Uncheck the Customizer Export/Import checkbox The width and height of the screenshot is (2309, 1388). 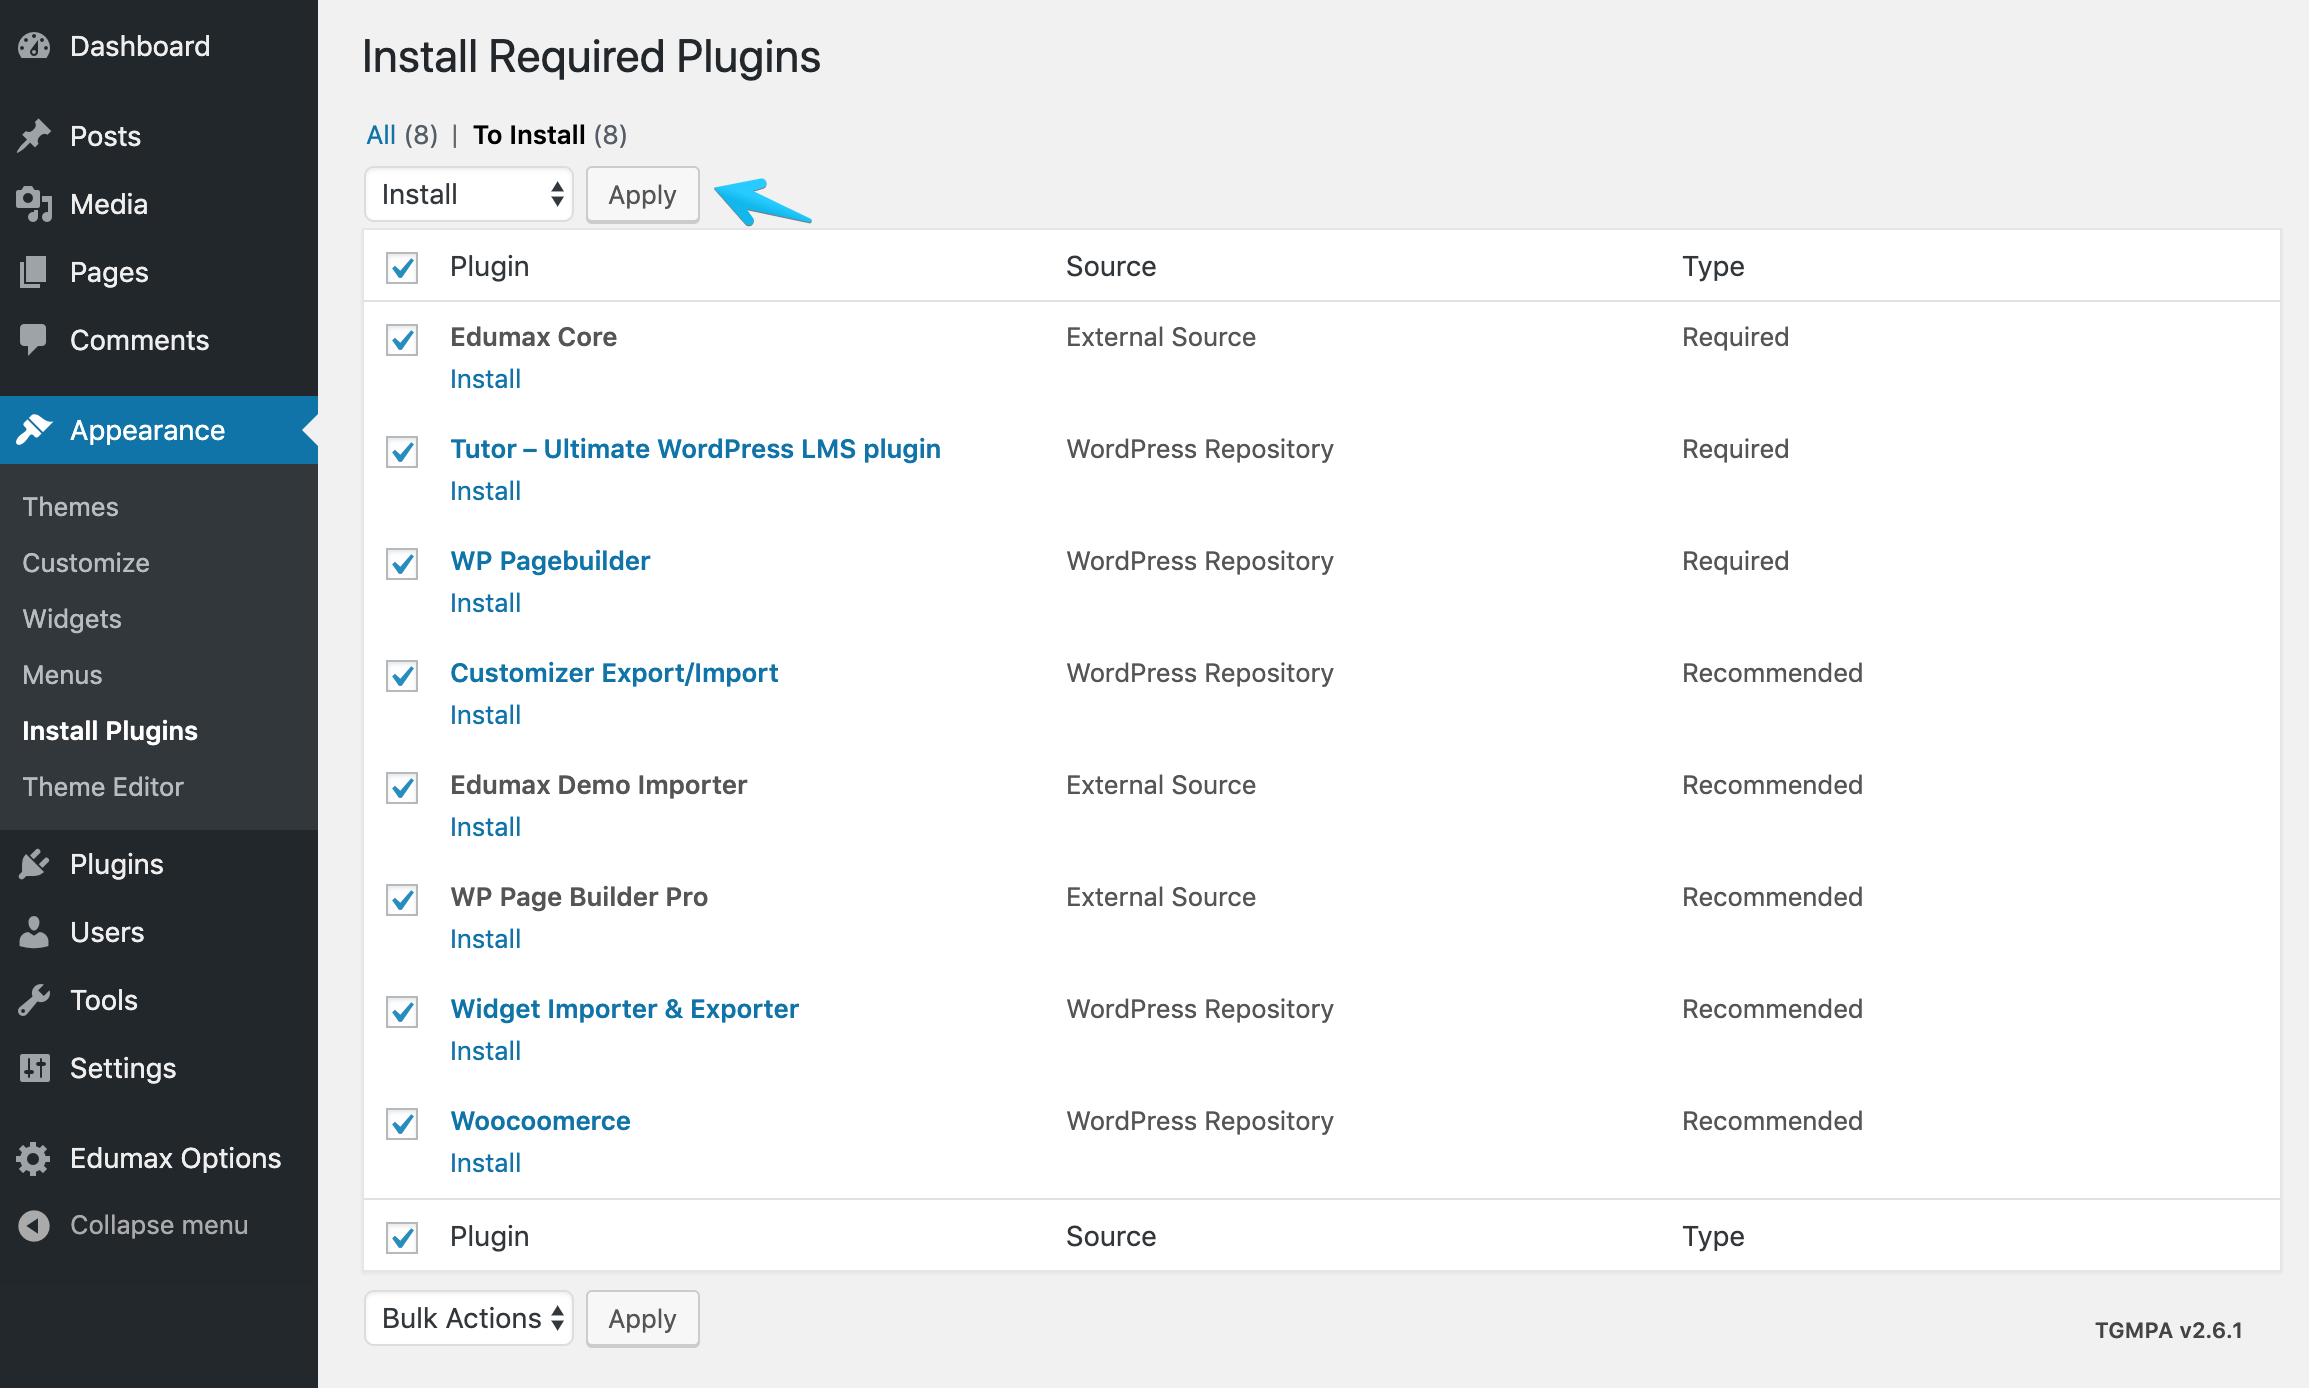click(x=402, y=675)
